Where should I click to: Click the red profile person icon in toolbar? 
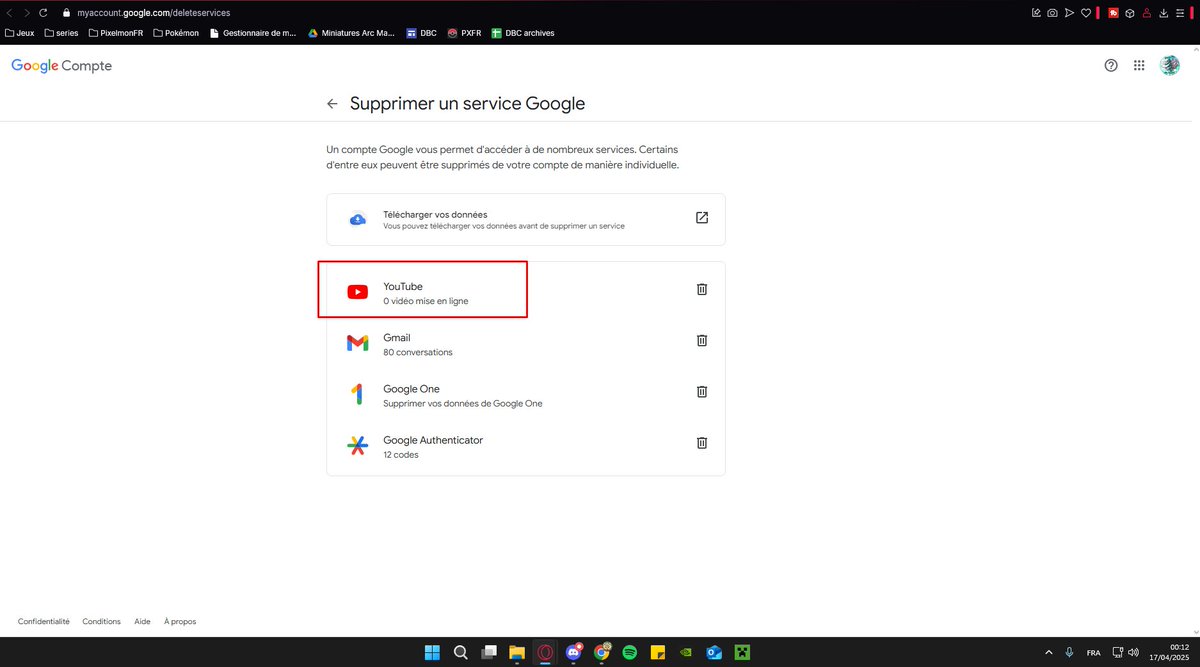coord(1146,13)
